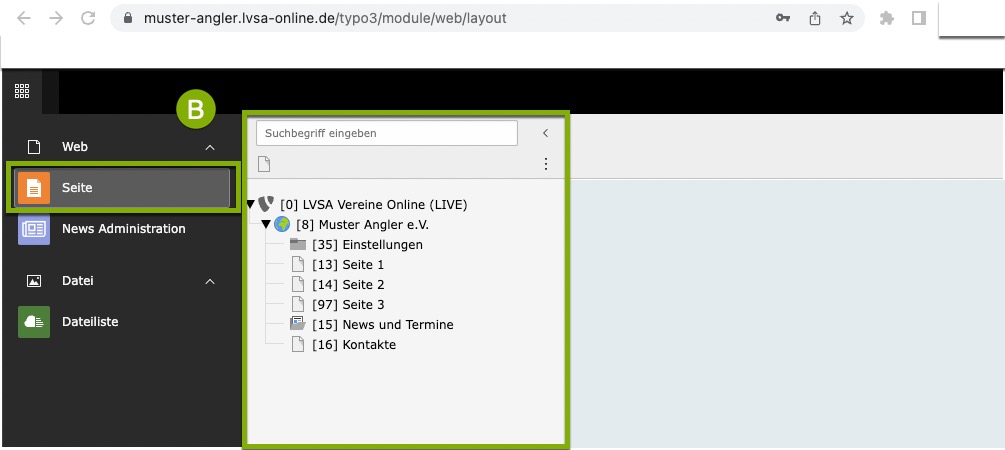Collapse the LVSA Vereine Online root node
This screenshot has width=1005, height=450.
tap(251, 204)
